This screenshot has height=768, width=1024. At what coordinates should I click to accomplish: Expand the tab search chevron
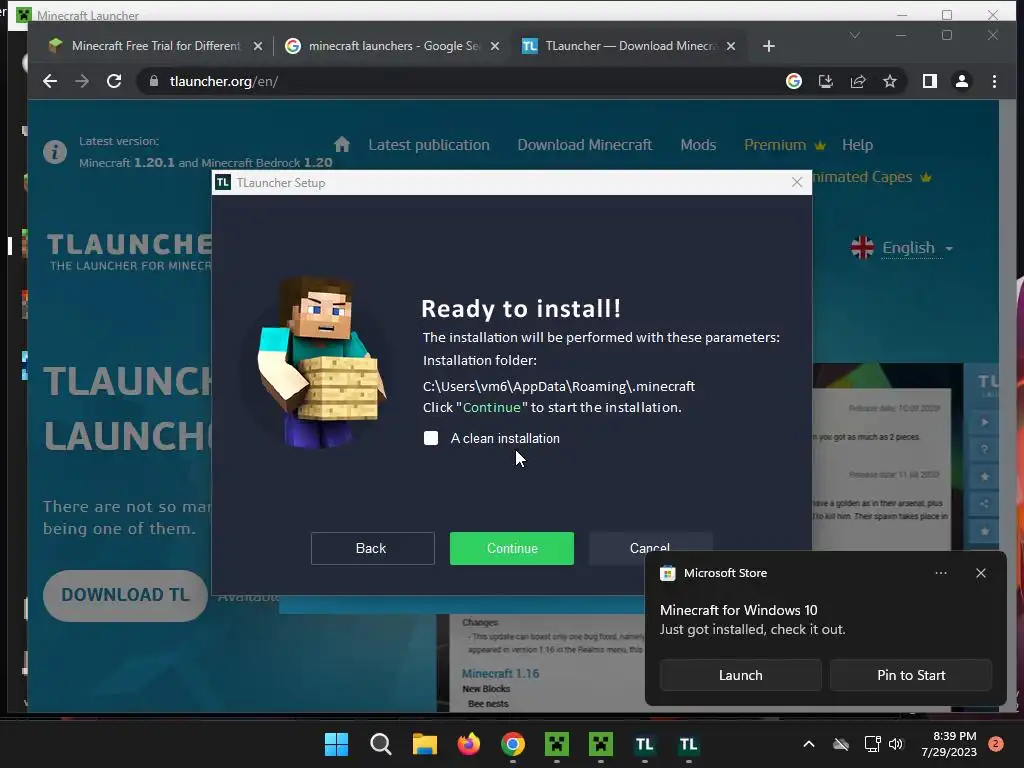coord(855,35)
